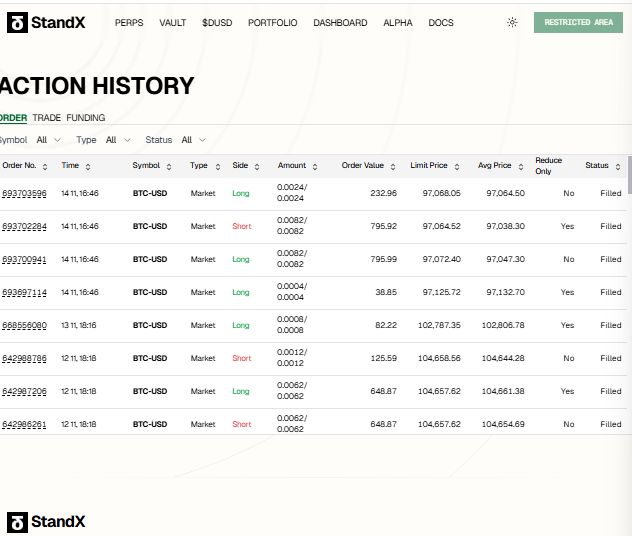Viewport: 632px width, 536px height.
Task: Open the Symbol filter dropdown
Action: click(48, 140)
